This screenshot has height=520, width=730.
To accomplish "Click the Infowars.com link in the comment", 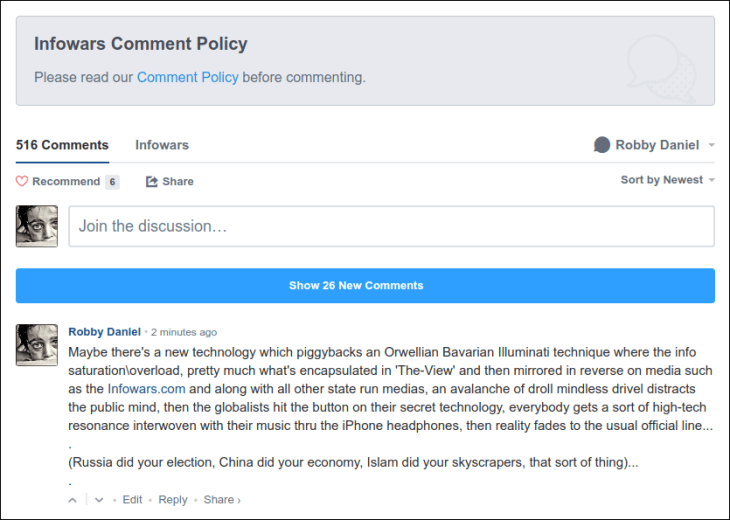I will tap(146, 388).
